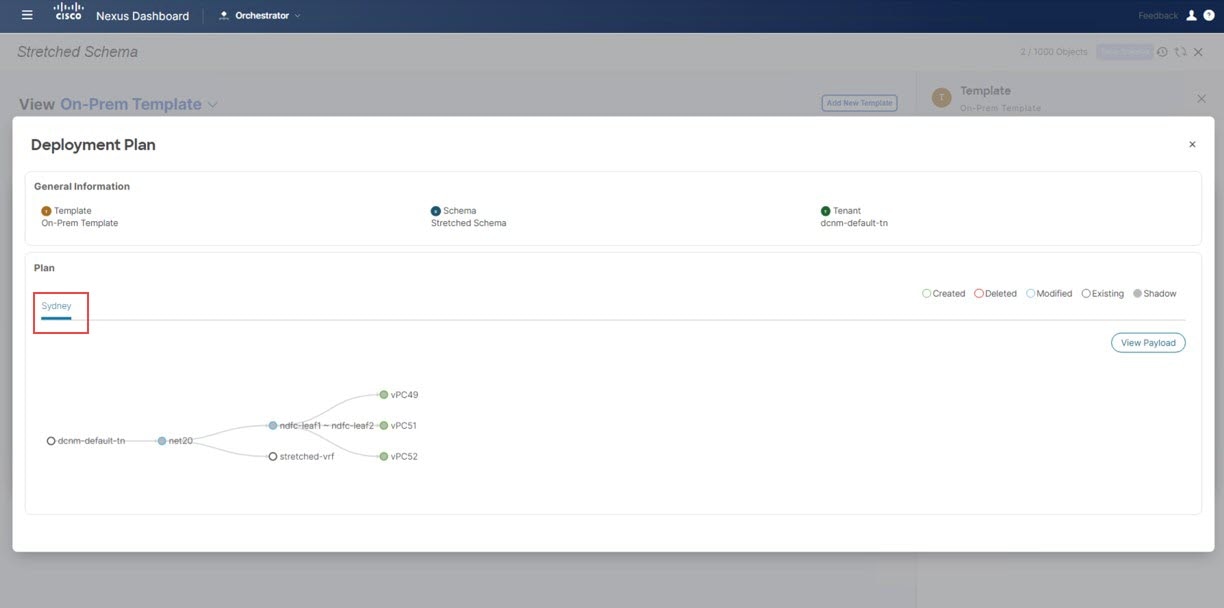Click the Template panel T avatar icon
The width and height of the screenshot is (1224, 608).
941,97
